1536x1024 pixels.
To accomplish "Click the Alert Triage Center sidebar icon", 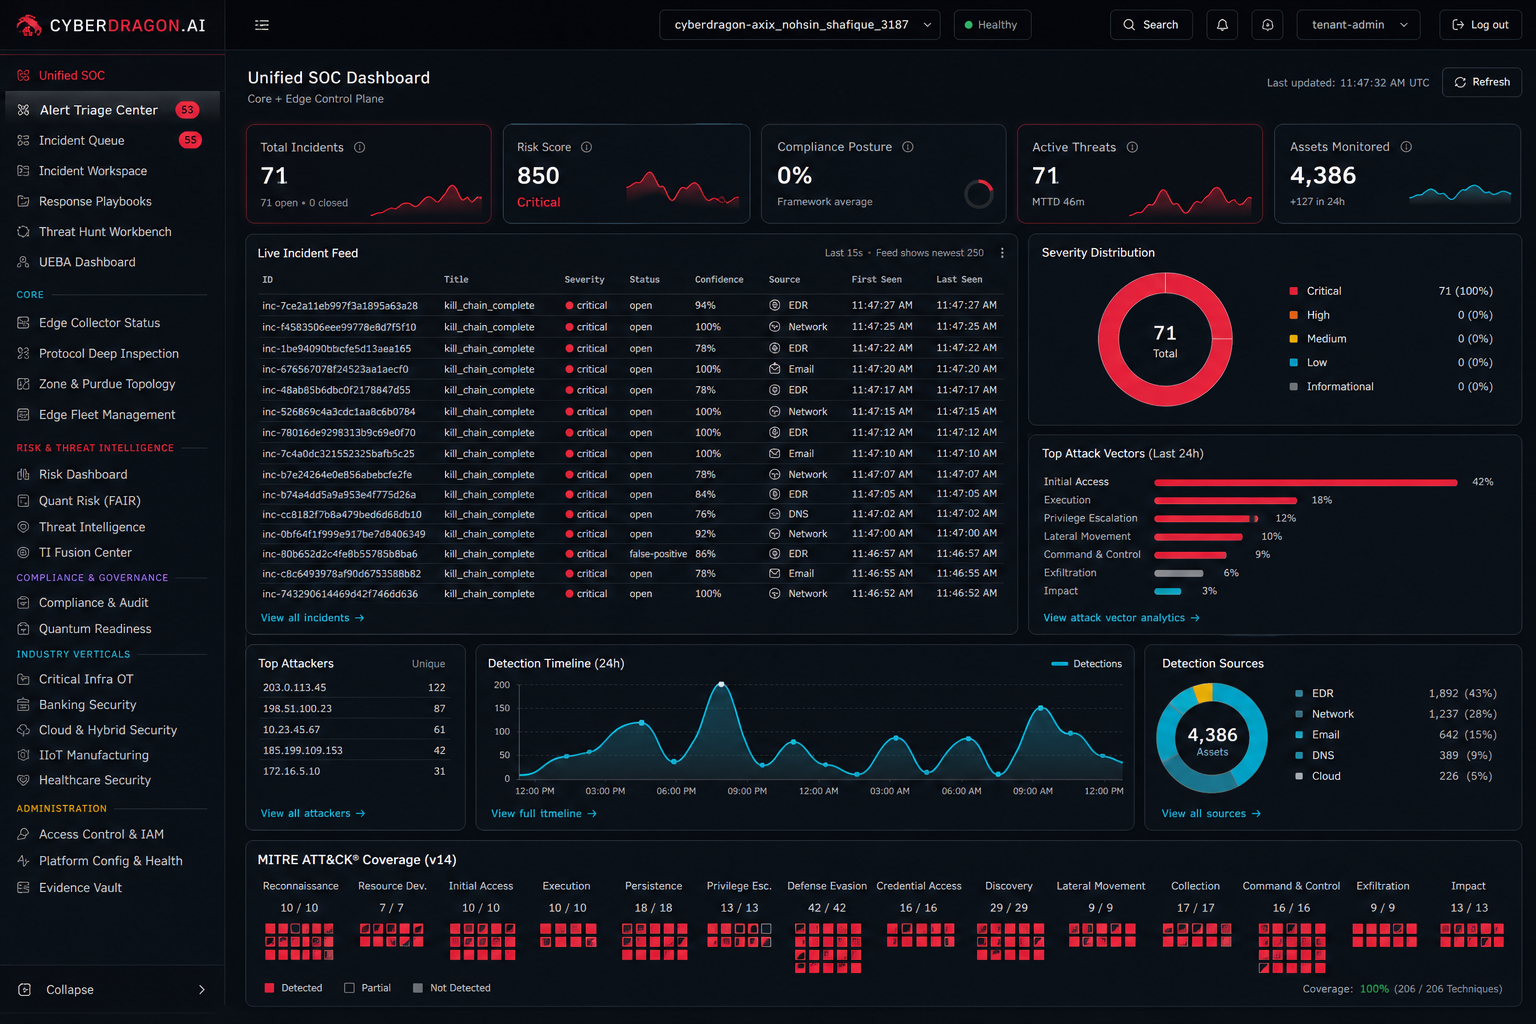I will pyautogui.click(x=23, y=110).
